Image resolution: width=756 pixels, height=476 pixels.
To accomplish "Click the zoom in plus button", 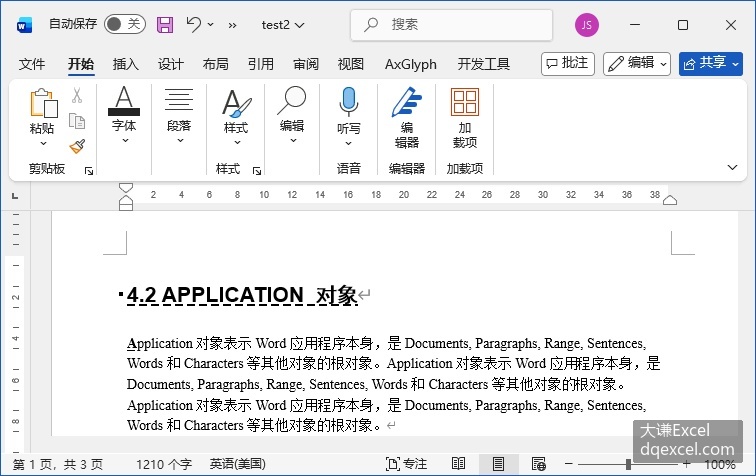I will 687,464.
